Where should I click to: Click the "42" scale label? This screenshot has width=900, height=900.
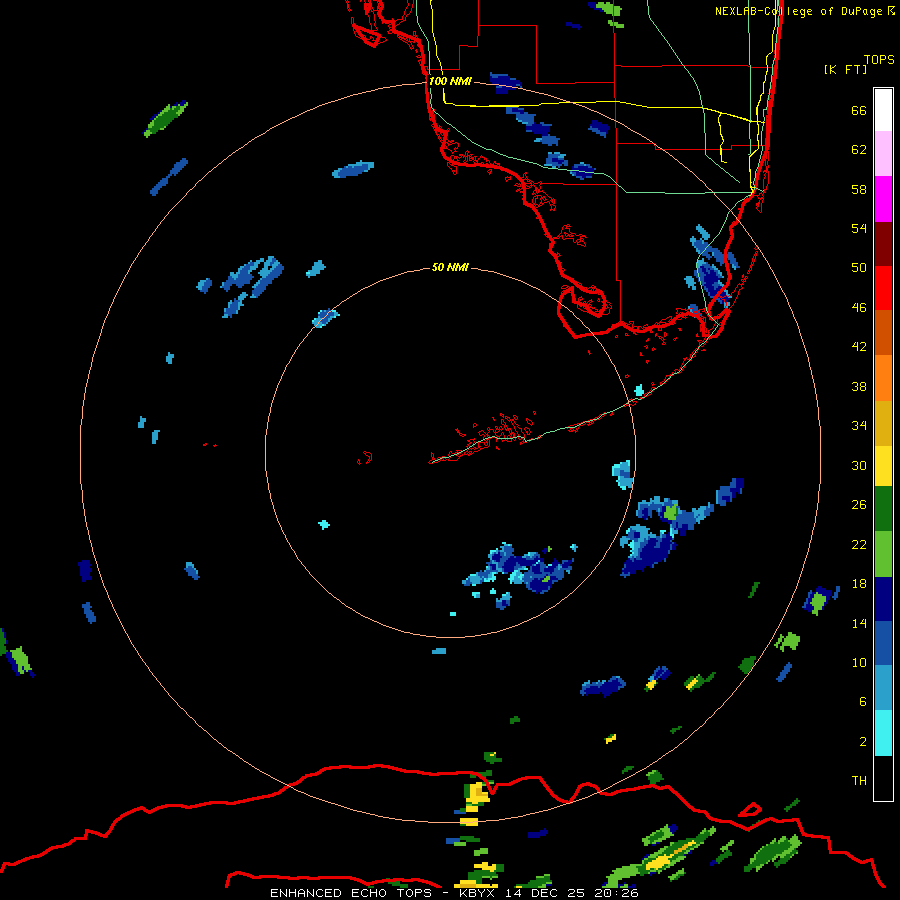(x=859, y=346)
